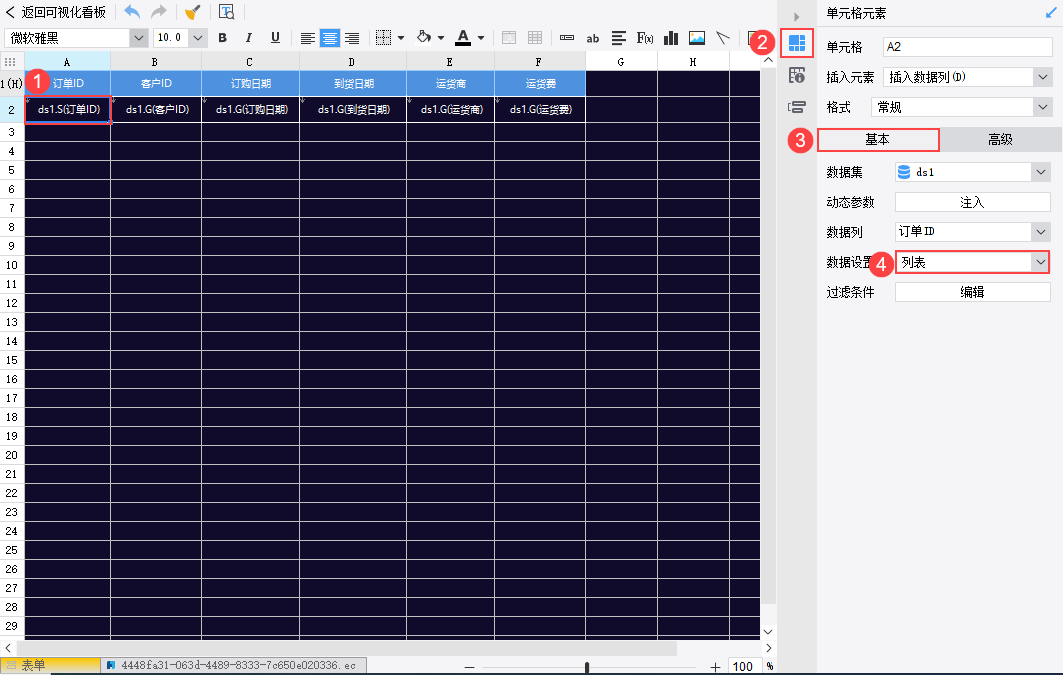Click the 注入 dynamic parameter button

point(972,202)
